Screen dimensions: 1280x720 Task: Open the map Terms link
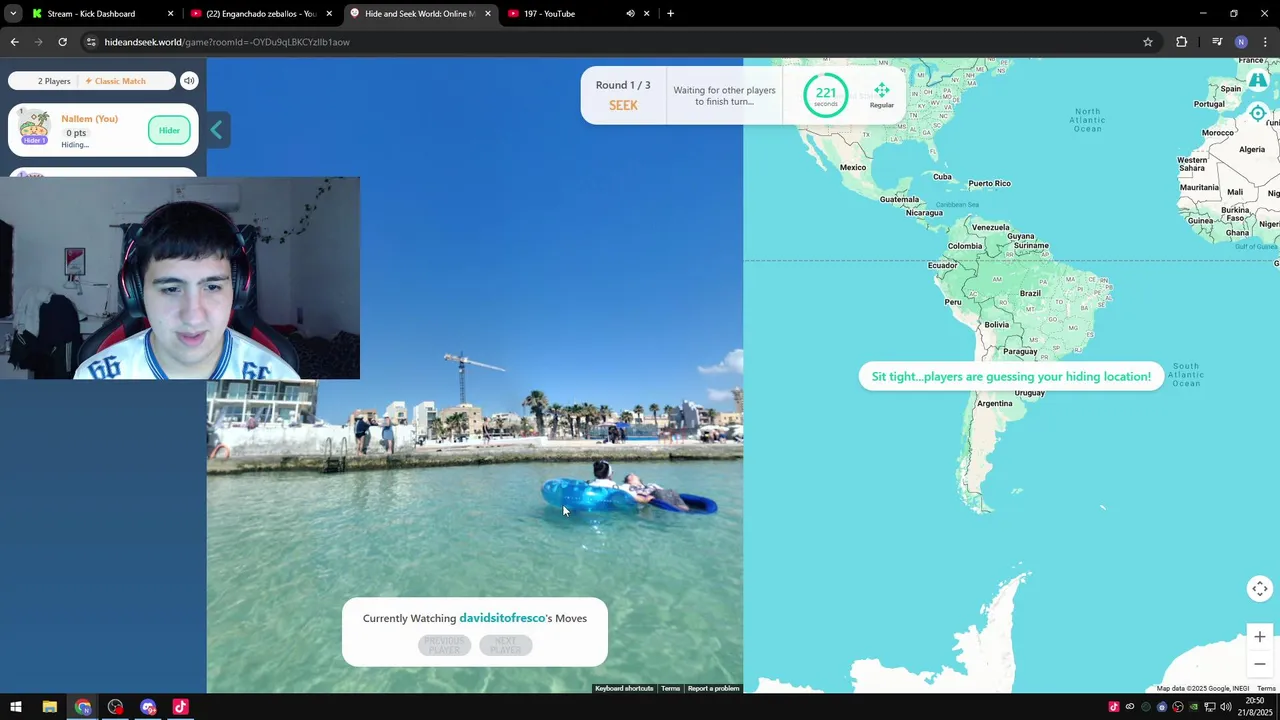pos(1266,688)
